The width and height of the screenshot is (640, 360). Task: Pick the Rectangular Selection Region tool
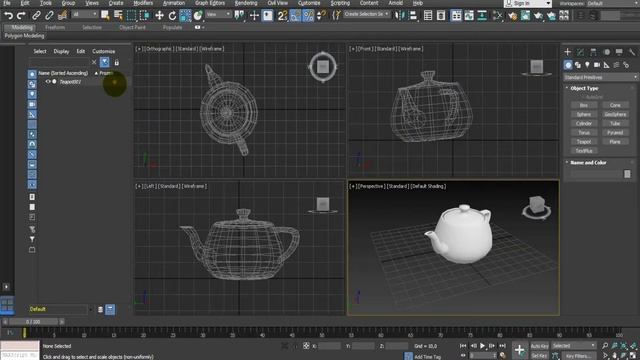pos(131,16)
